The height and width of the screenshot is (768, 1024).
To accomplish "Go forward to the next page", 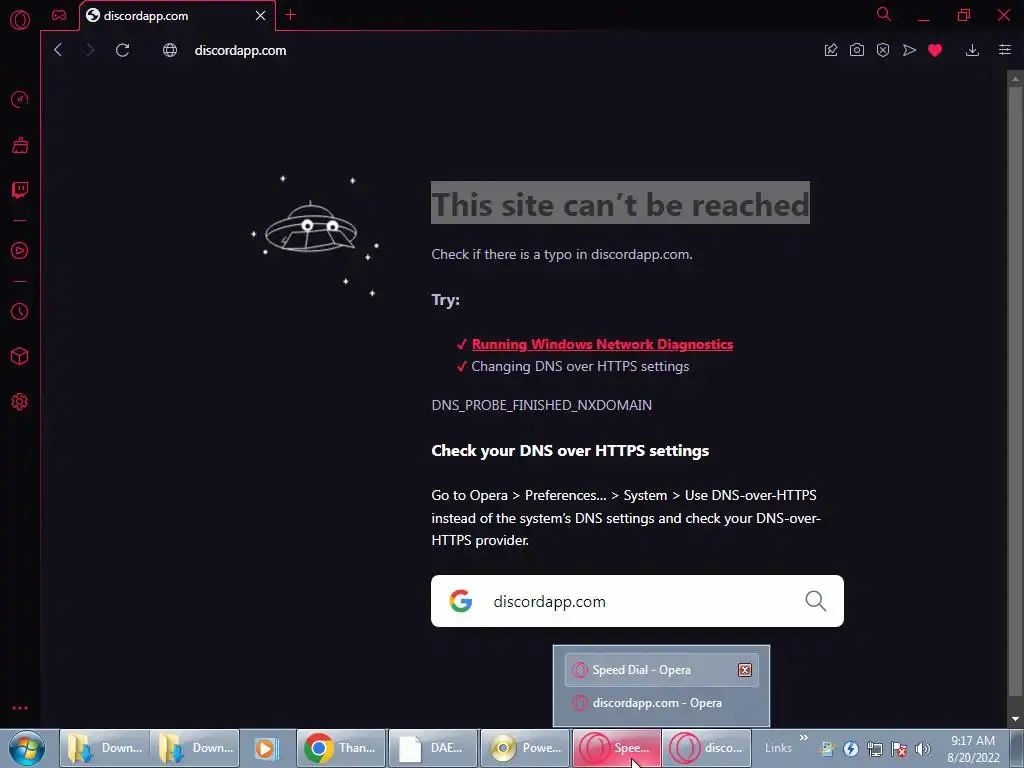I will click(x=90, y=50).
